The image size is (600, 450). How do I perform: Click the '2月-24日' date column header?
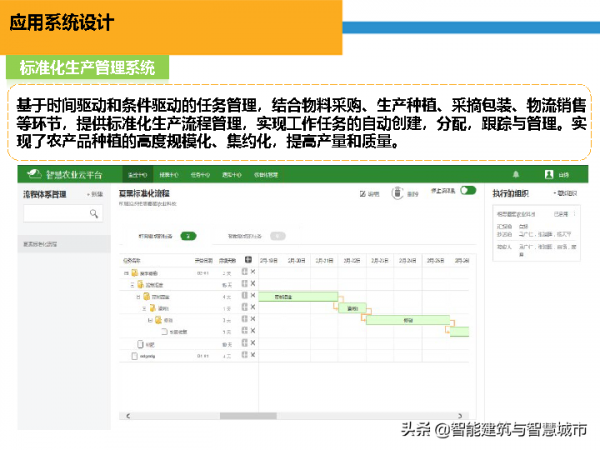tap(408, 261)
